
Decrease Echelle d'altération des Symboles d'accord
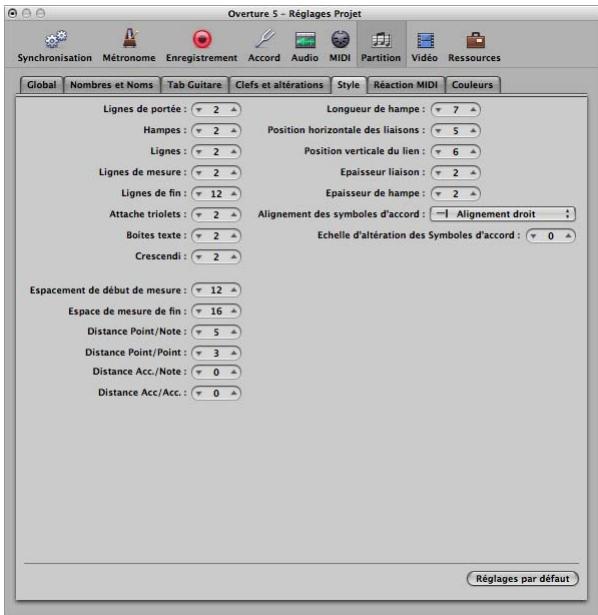coord(533,236)
